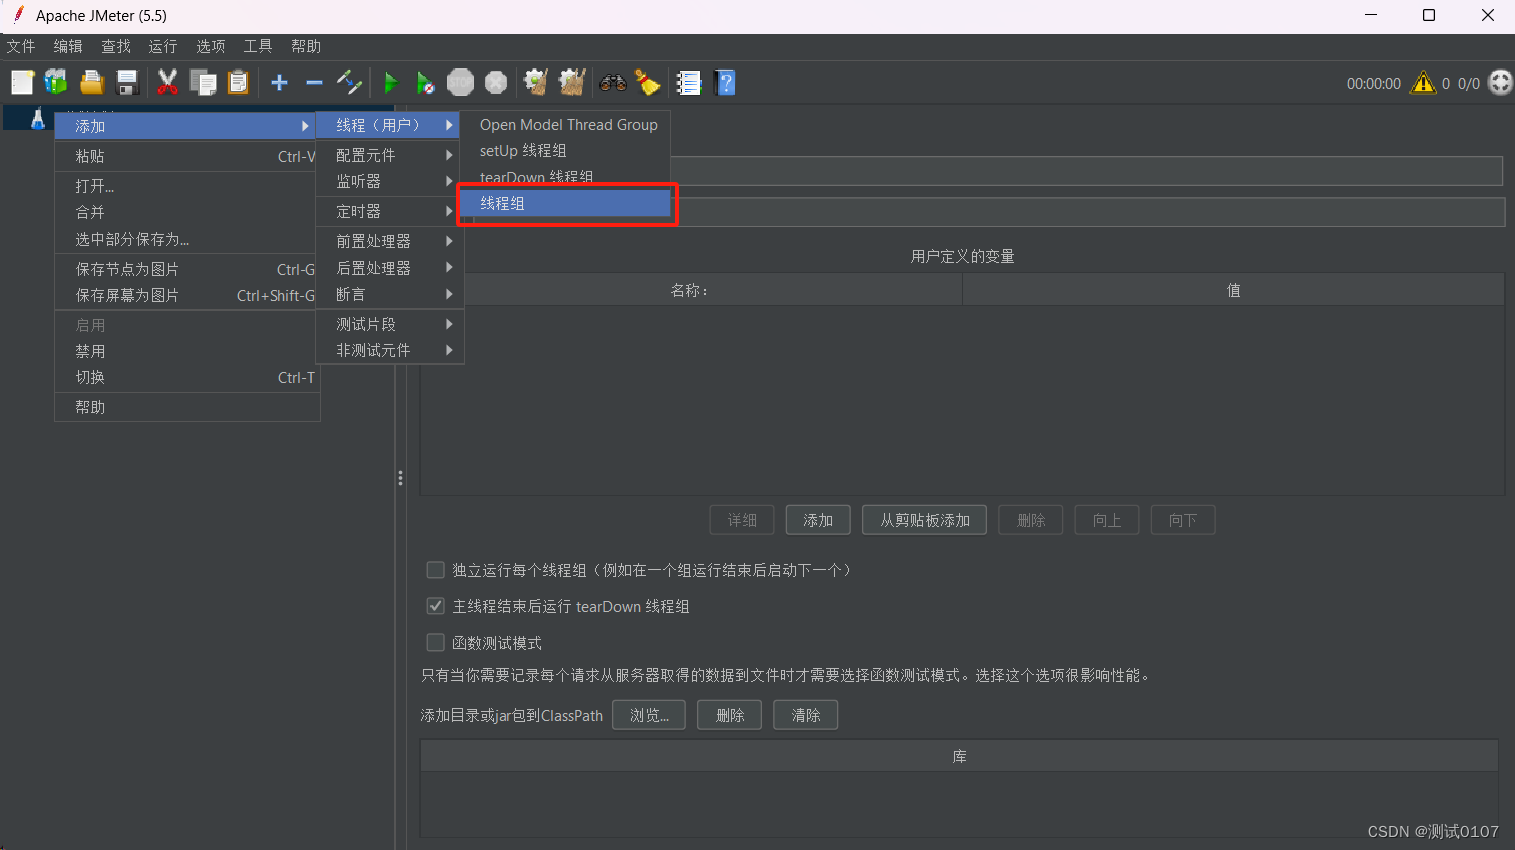The image size is (1515, 850).
Task: Save the test plan with floppy icon
Action: tap(127, 83)
